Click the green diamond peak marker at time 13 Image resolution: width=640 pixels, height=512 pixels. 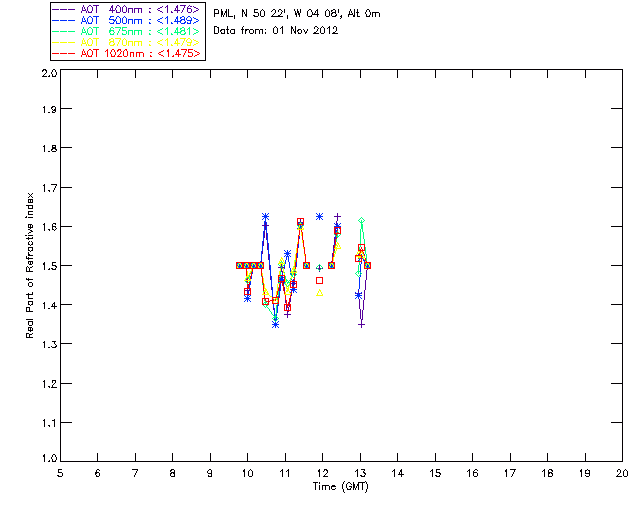click(361, 220)
